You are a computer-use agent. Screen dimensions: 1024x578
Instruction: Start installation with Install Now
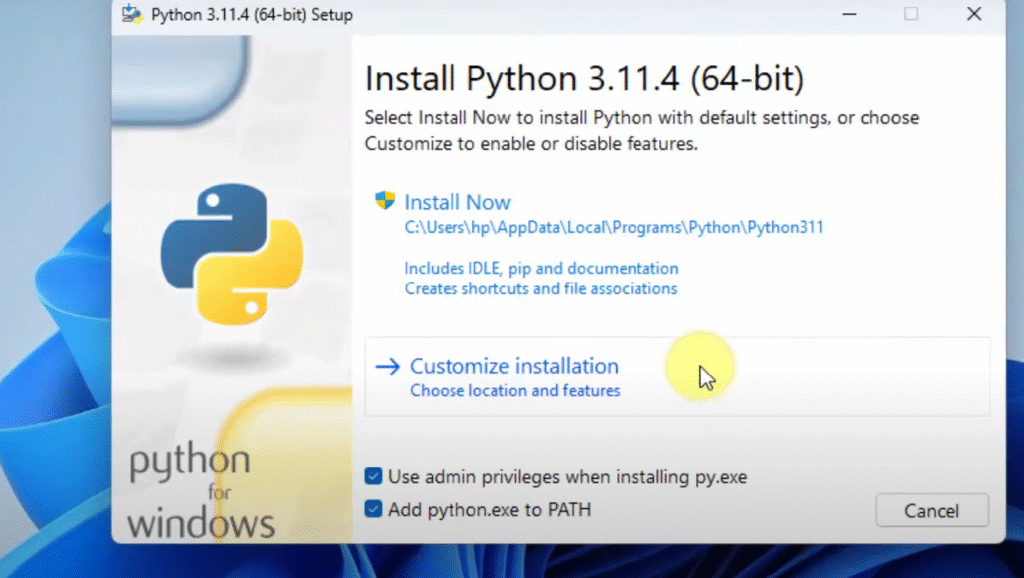pos(457,202)
